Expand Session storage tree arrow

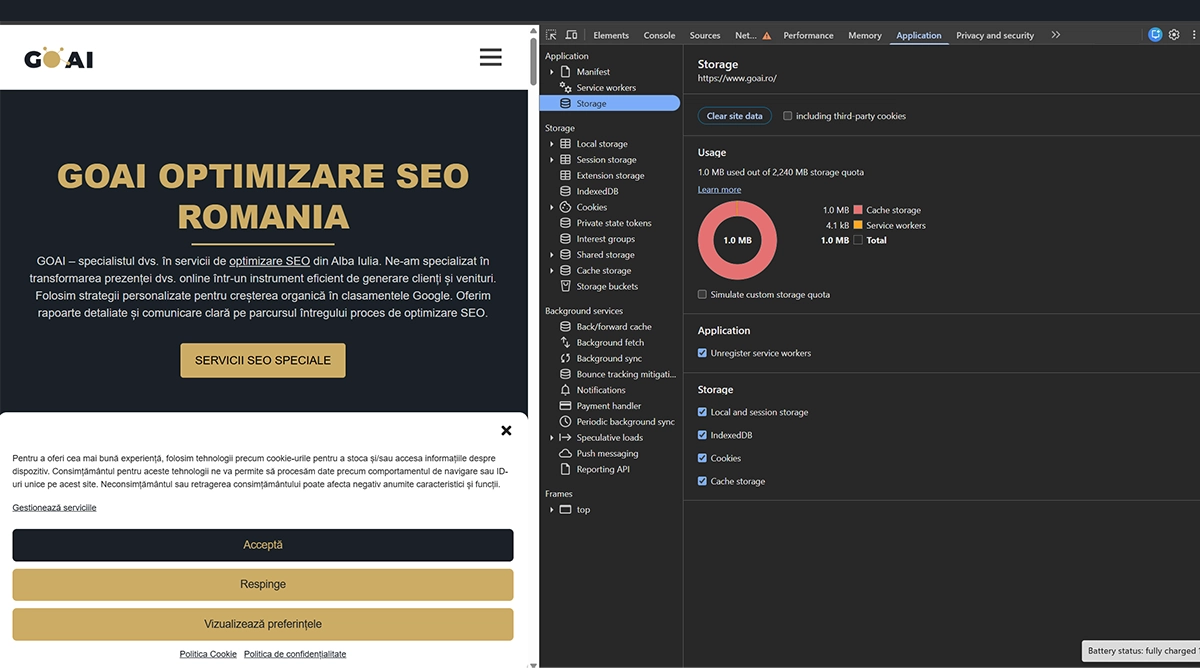[x=552, y=160]
